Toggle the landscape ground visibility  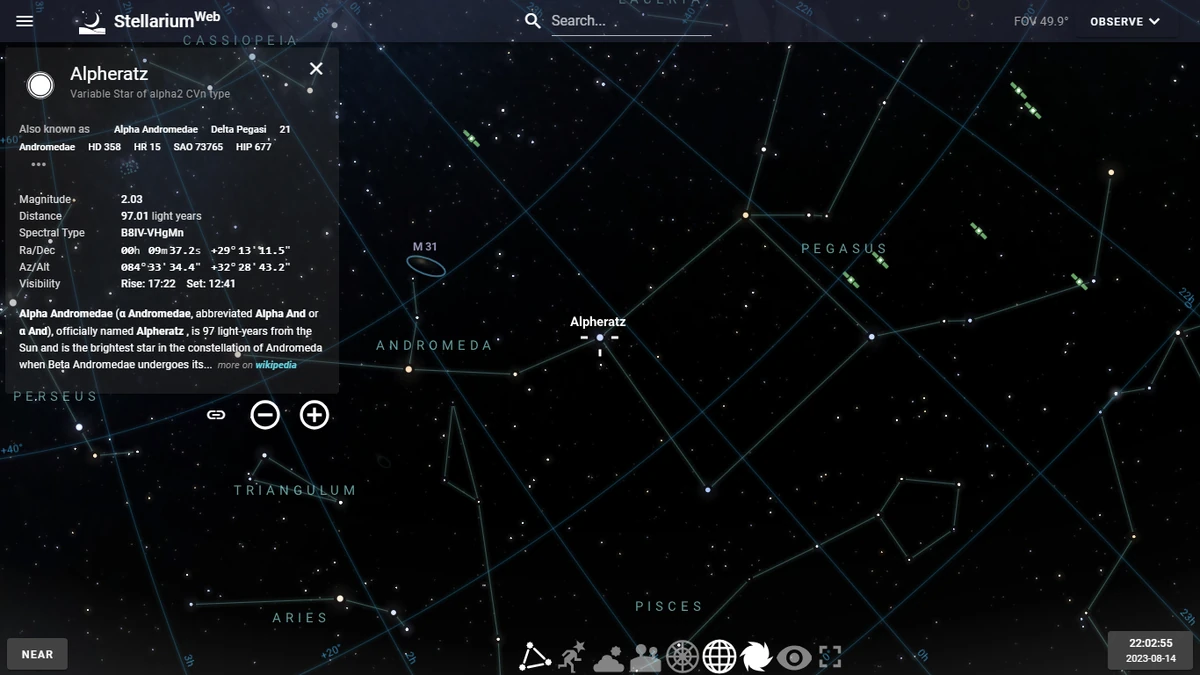coord(645,656)
